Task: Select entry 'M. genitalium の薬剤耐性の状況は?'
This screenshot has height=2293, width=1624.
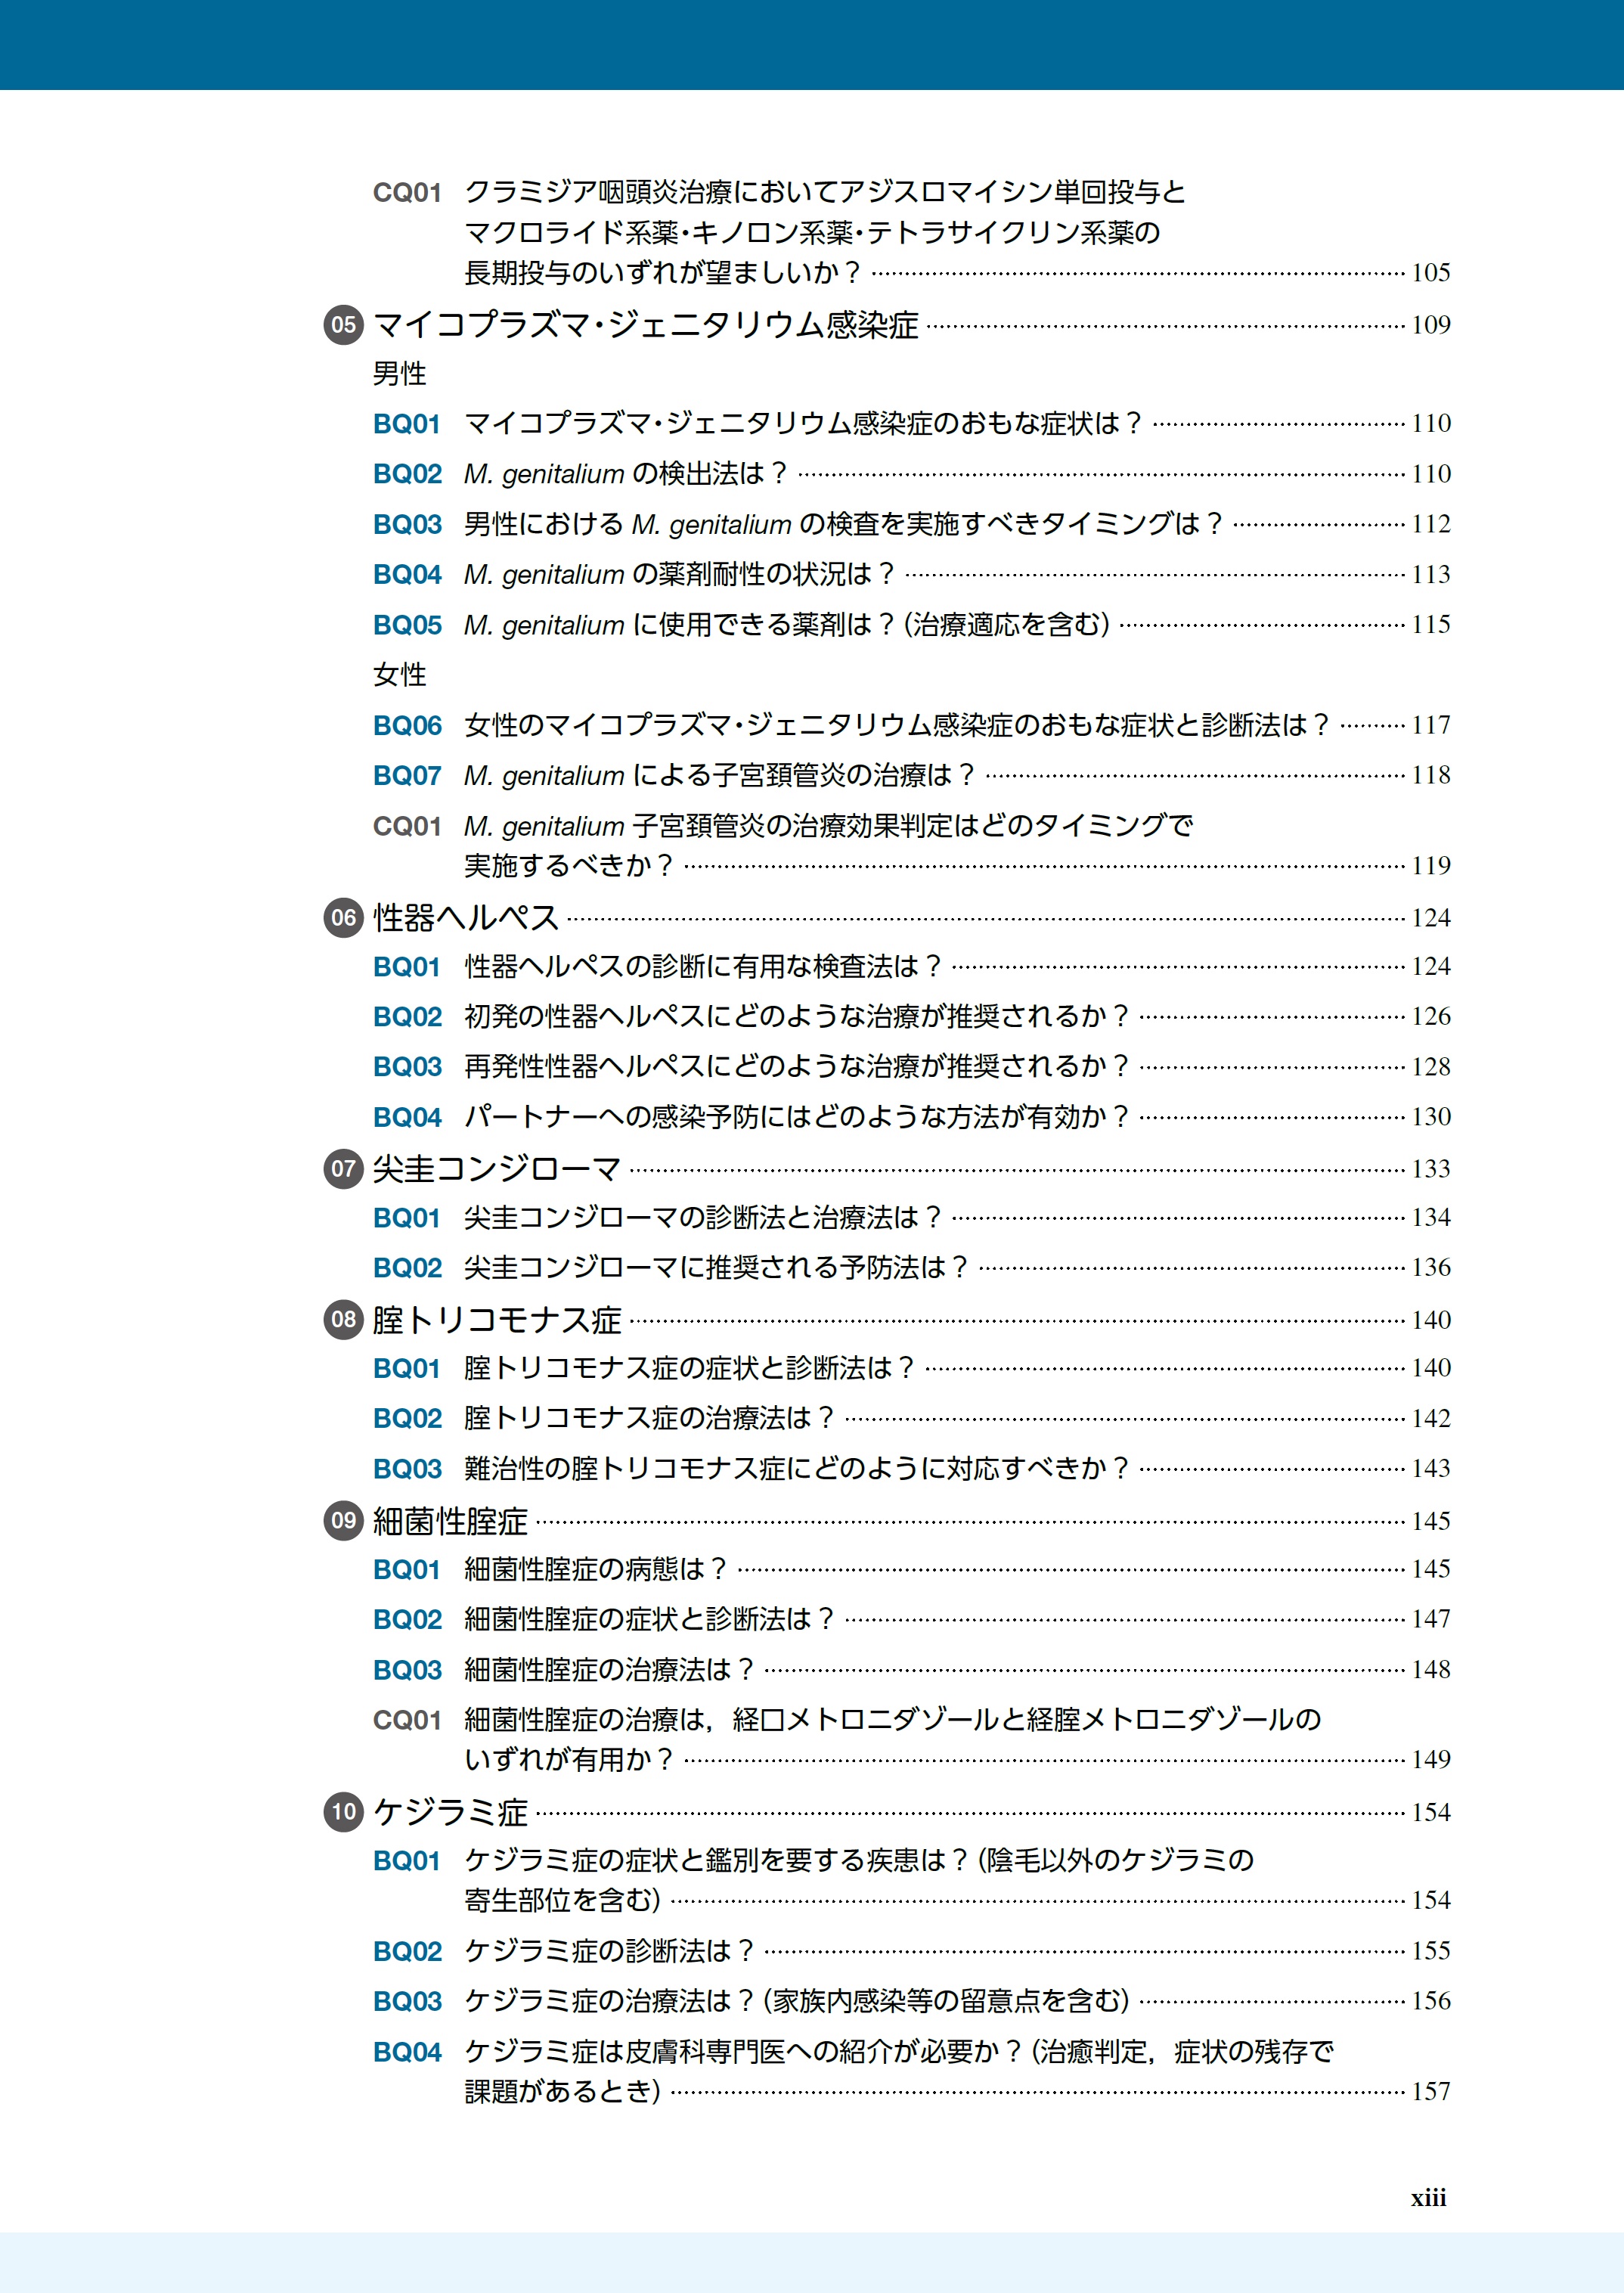Action: [678, 575]
